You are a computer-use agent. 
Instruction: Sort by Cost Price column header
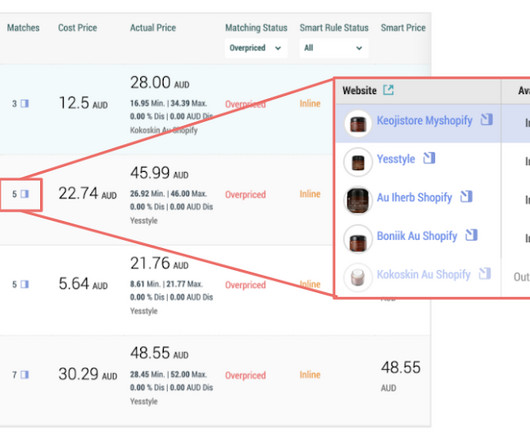tap(77, 28)
